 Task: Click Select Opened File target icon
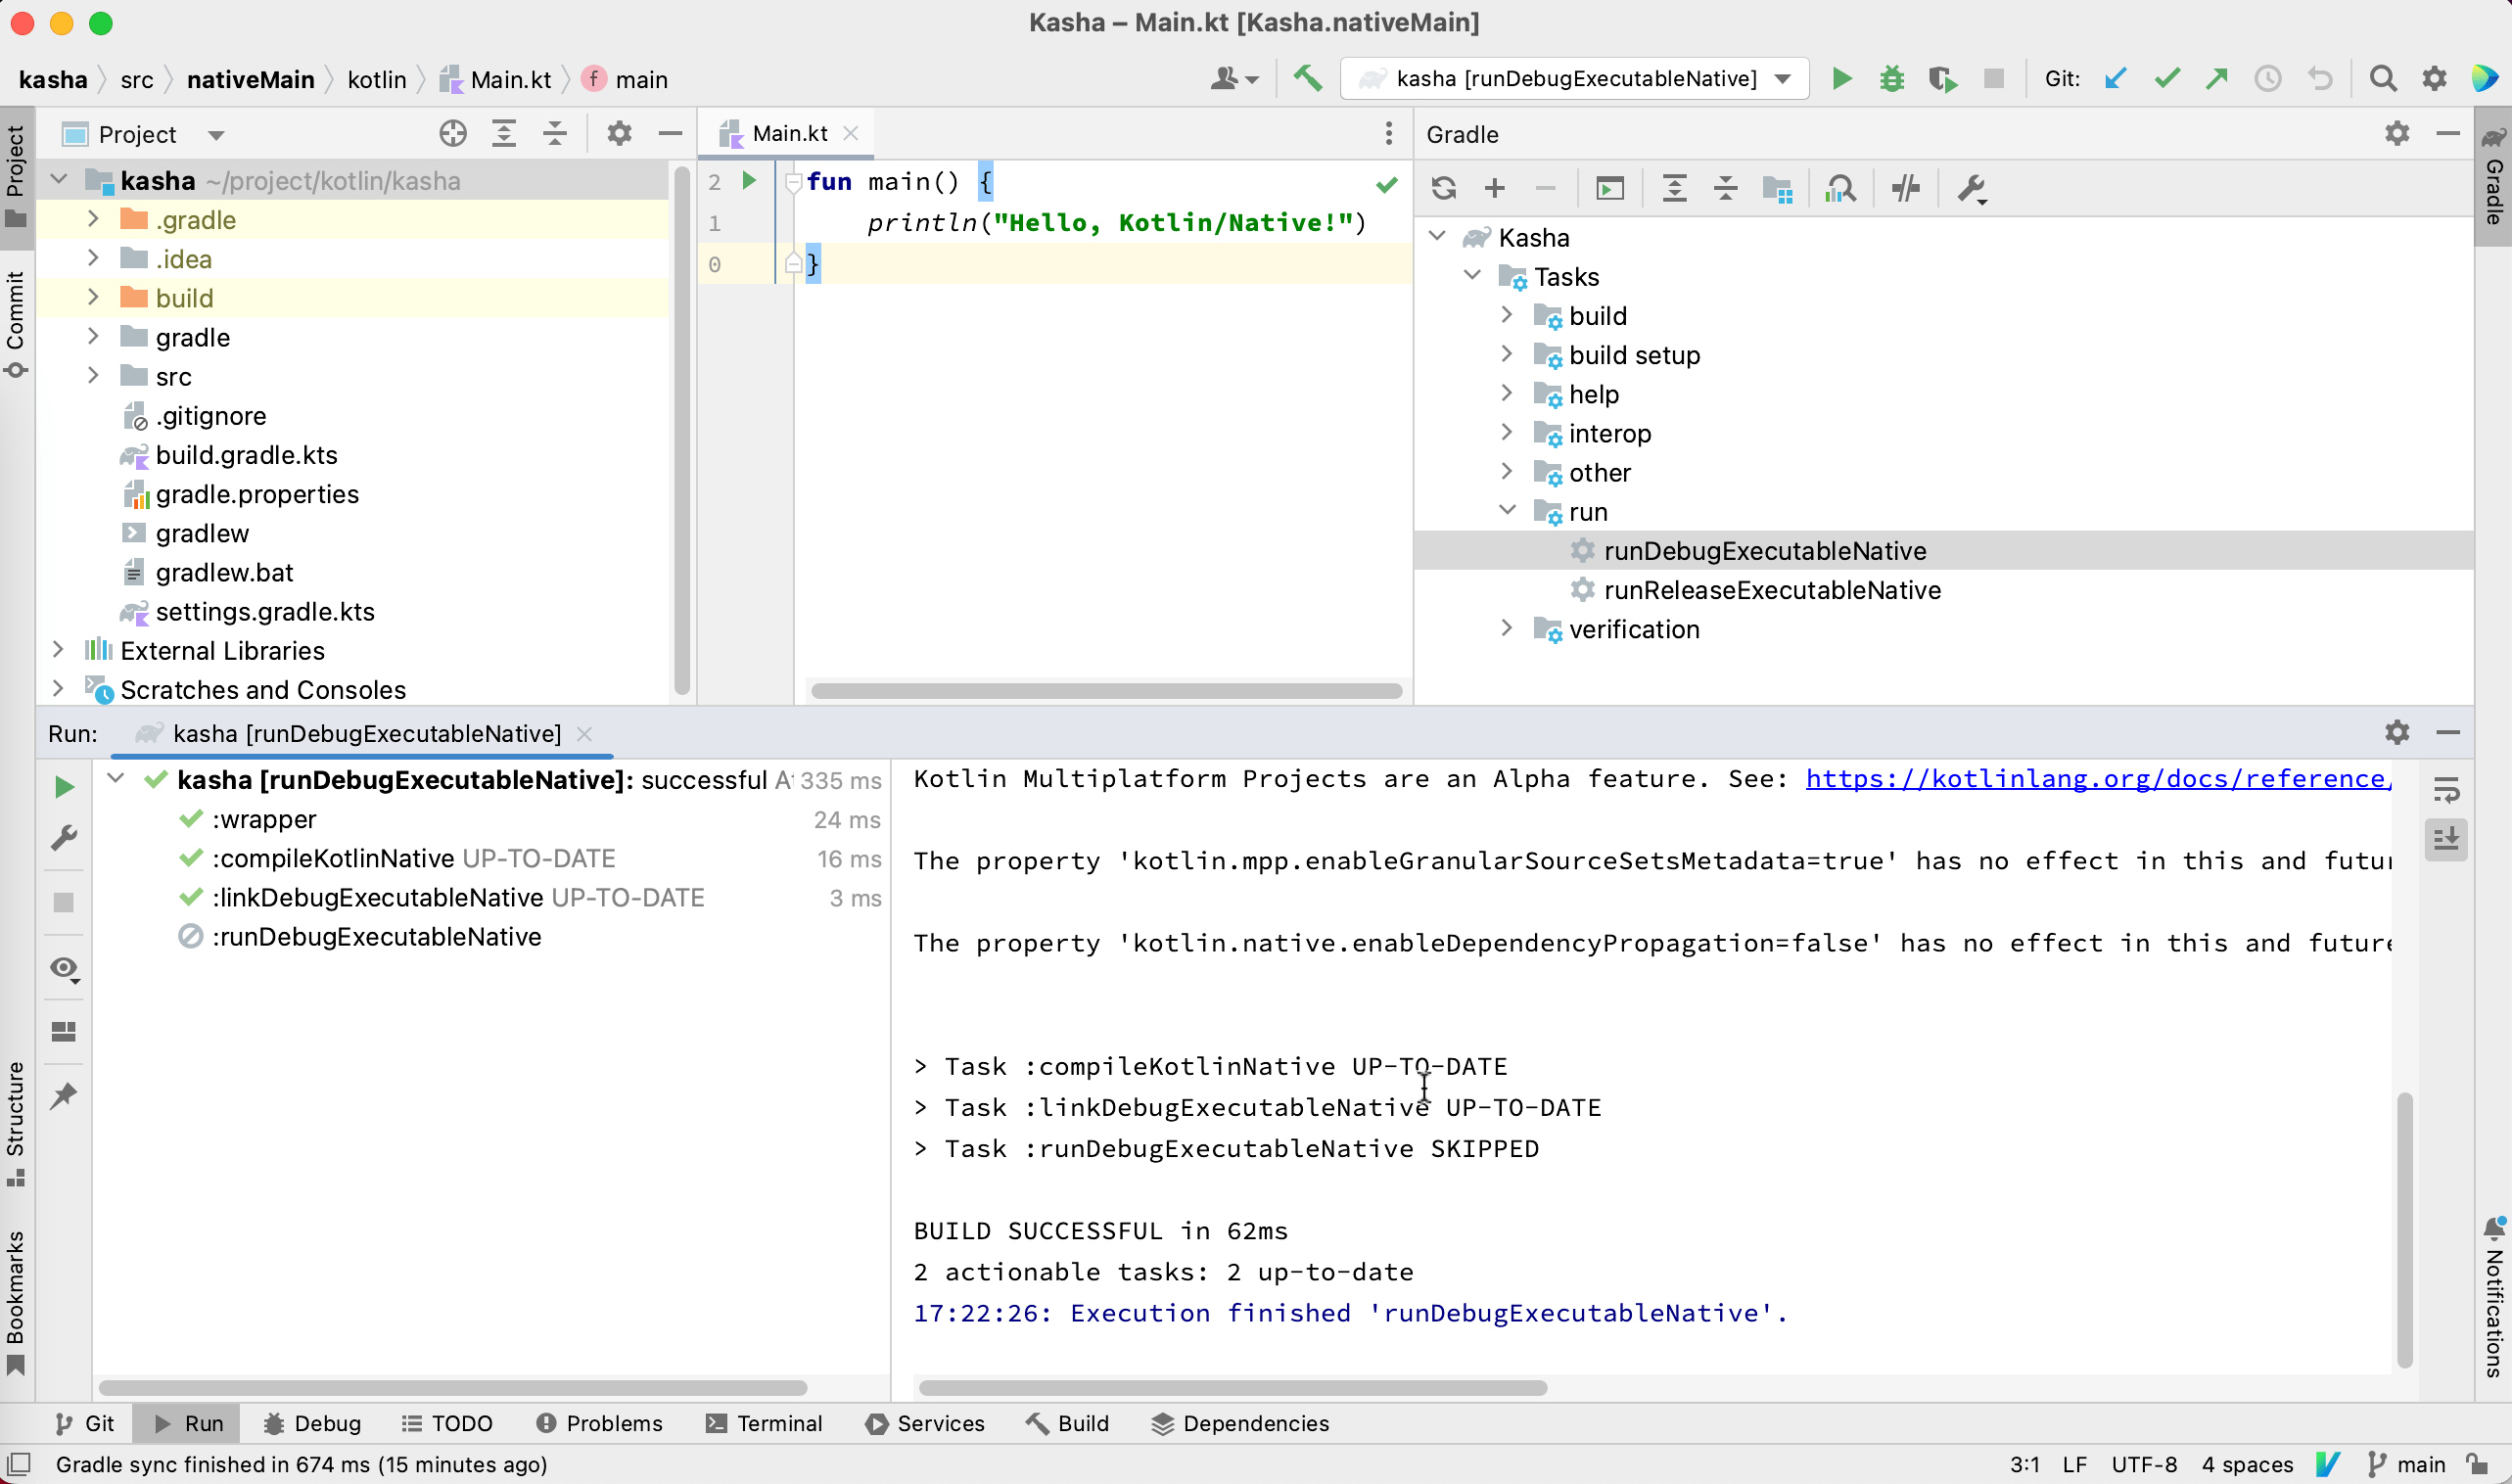click(x=453, y=133)
